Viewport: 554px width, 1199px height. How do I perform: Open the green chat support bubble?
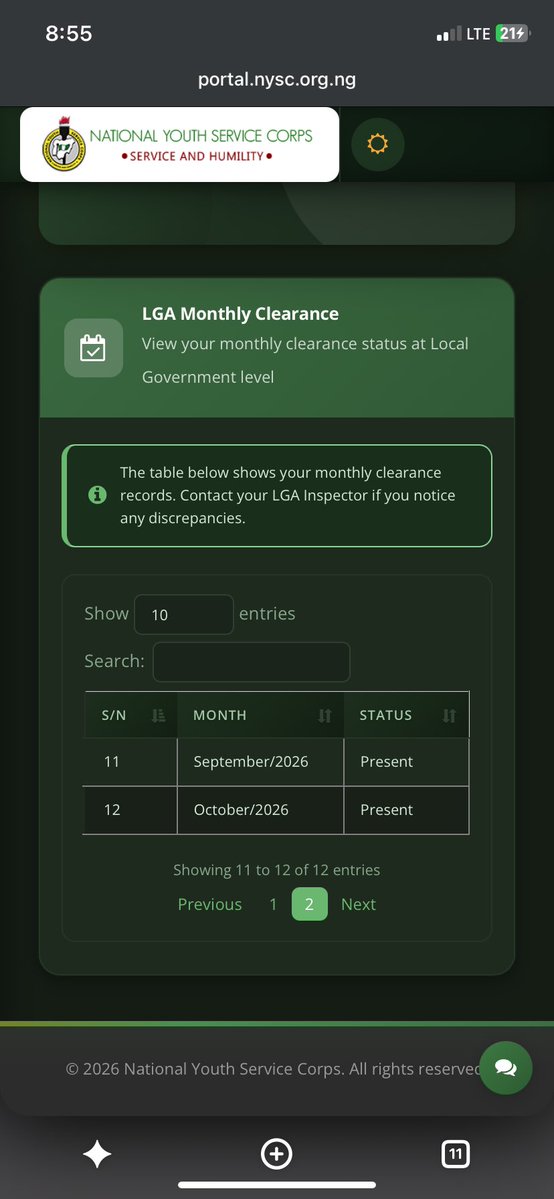point(506,1068)
